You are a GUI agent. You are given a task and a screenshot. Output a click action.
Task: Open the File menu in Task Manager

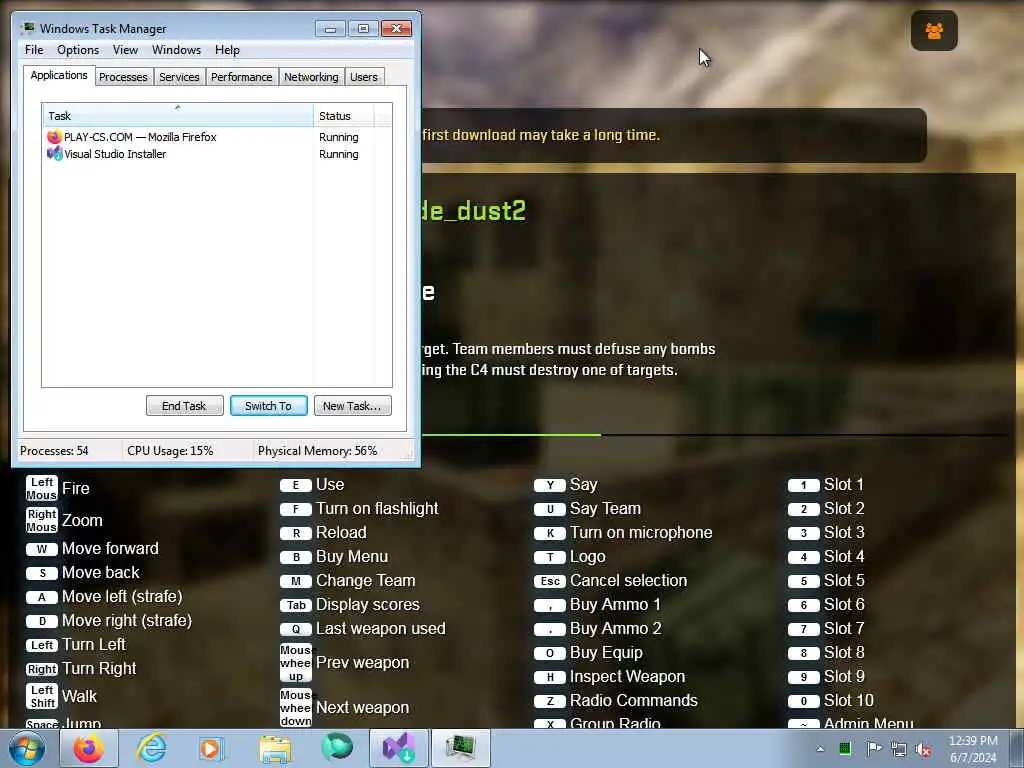pyautogui.click(x=34, y=50)
